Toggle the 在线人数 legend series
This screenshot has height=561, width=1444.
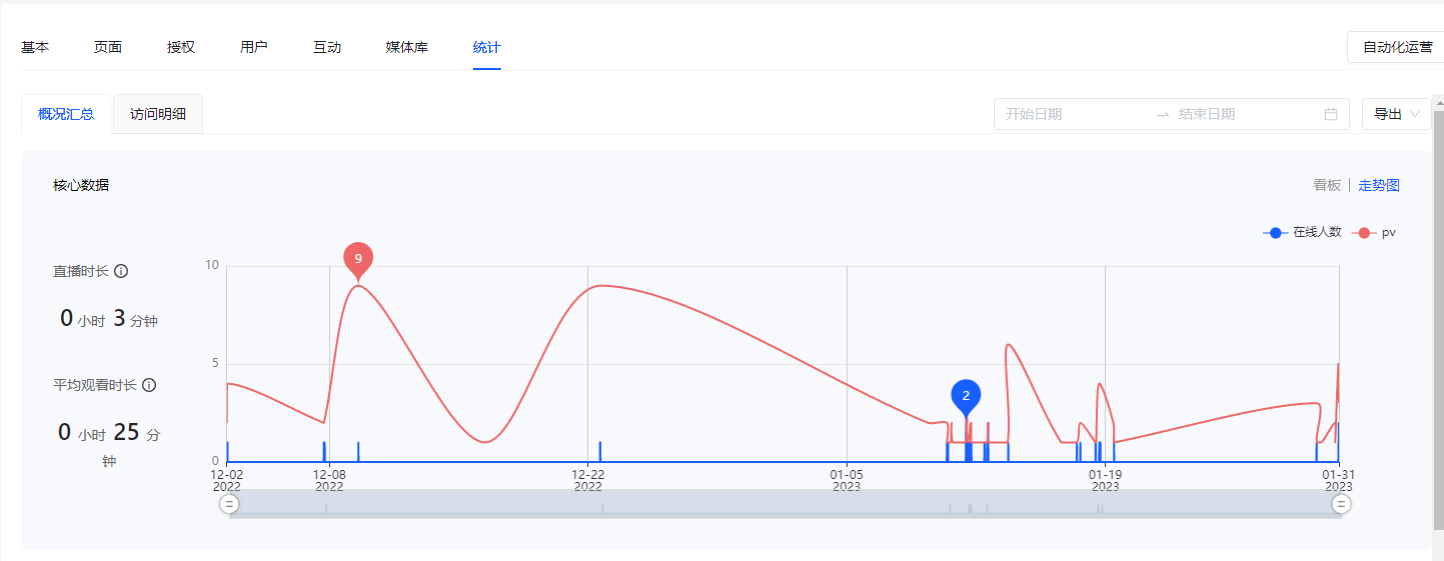pyautogui.click(x=1302, y=232)
